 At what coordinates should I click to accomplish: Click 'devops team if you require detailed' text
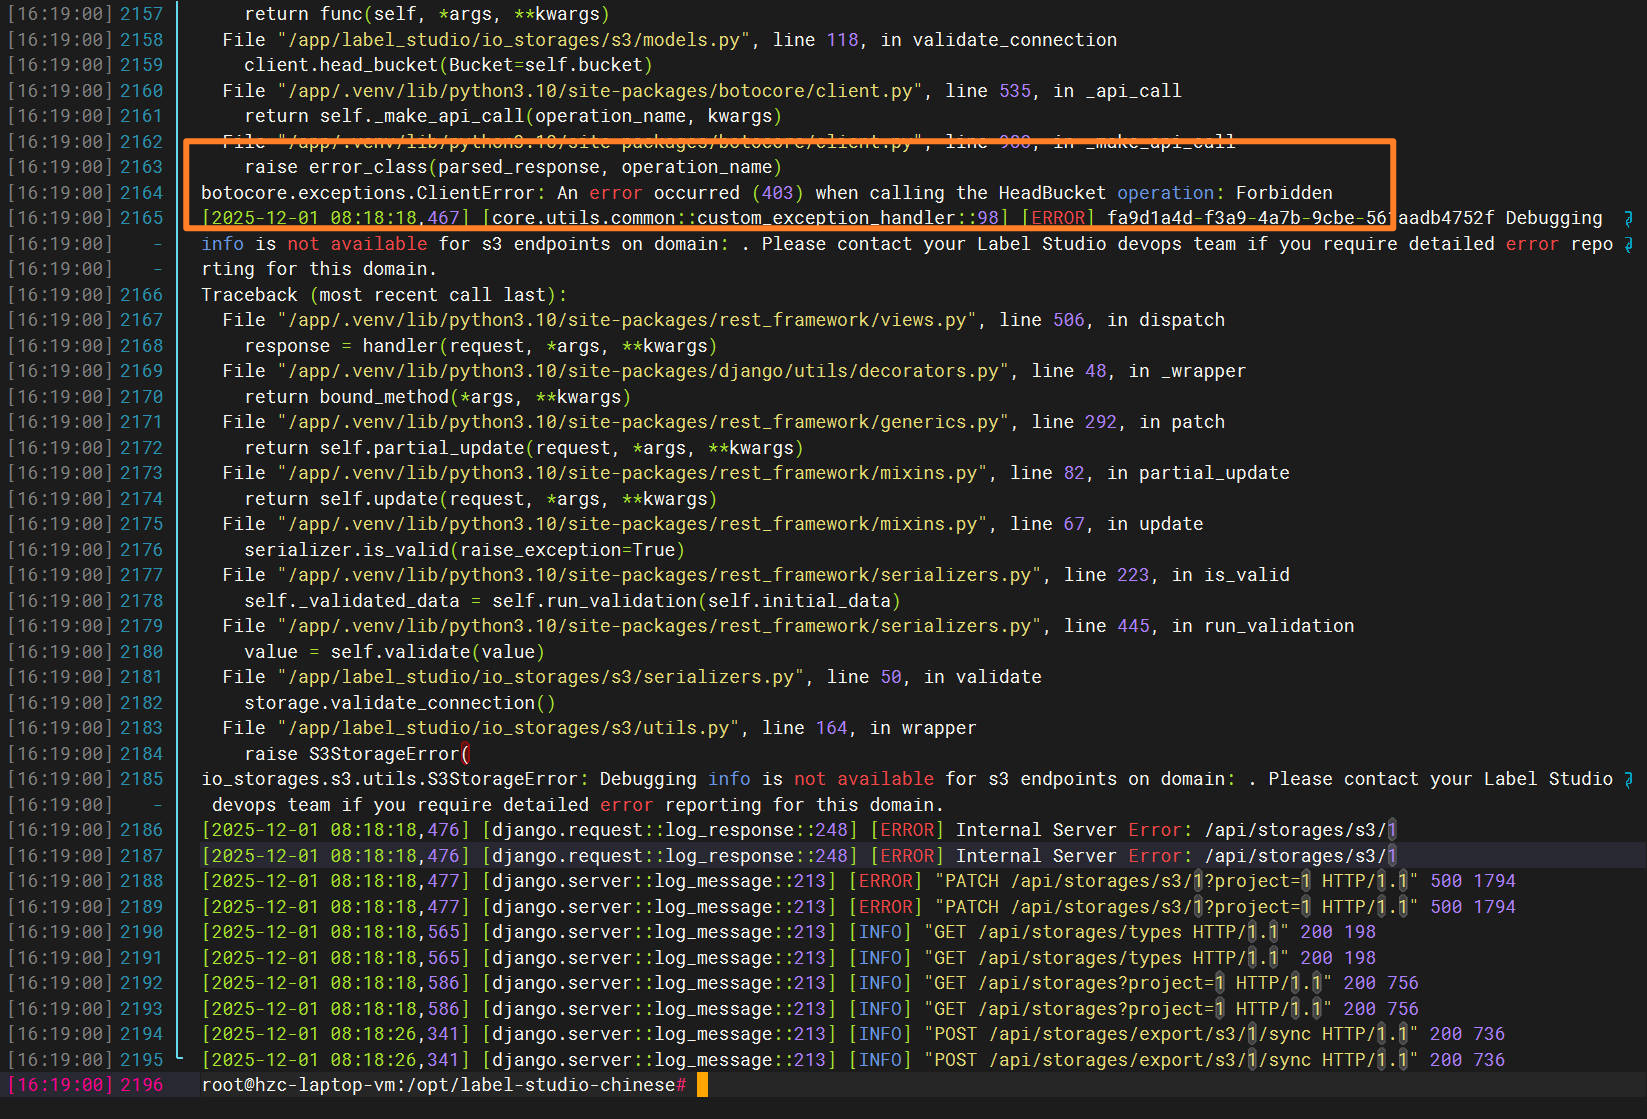(x=400, y=805)
